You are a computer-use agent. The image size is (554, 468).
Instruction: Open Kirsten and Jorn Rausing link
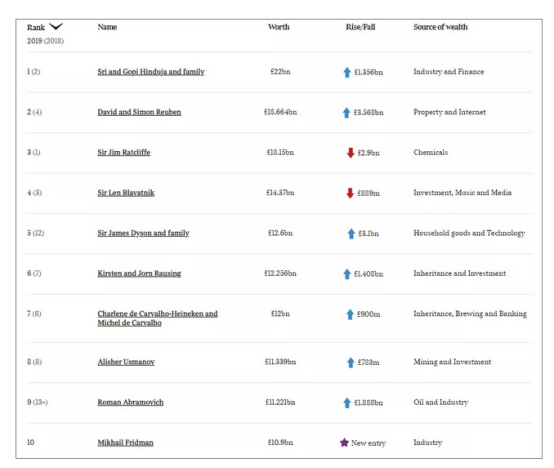[x=139, y=273]
